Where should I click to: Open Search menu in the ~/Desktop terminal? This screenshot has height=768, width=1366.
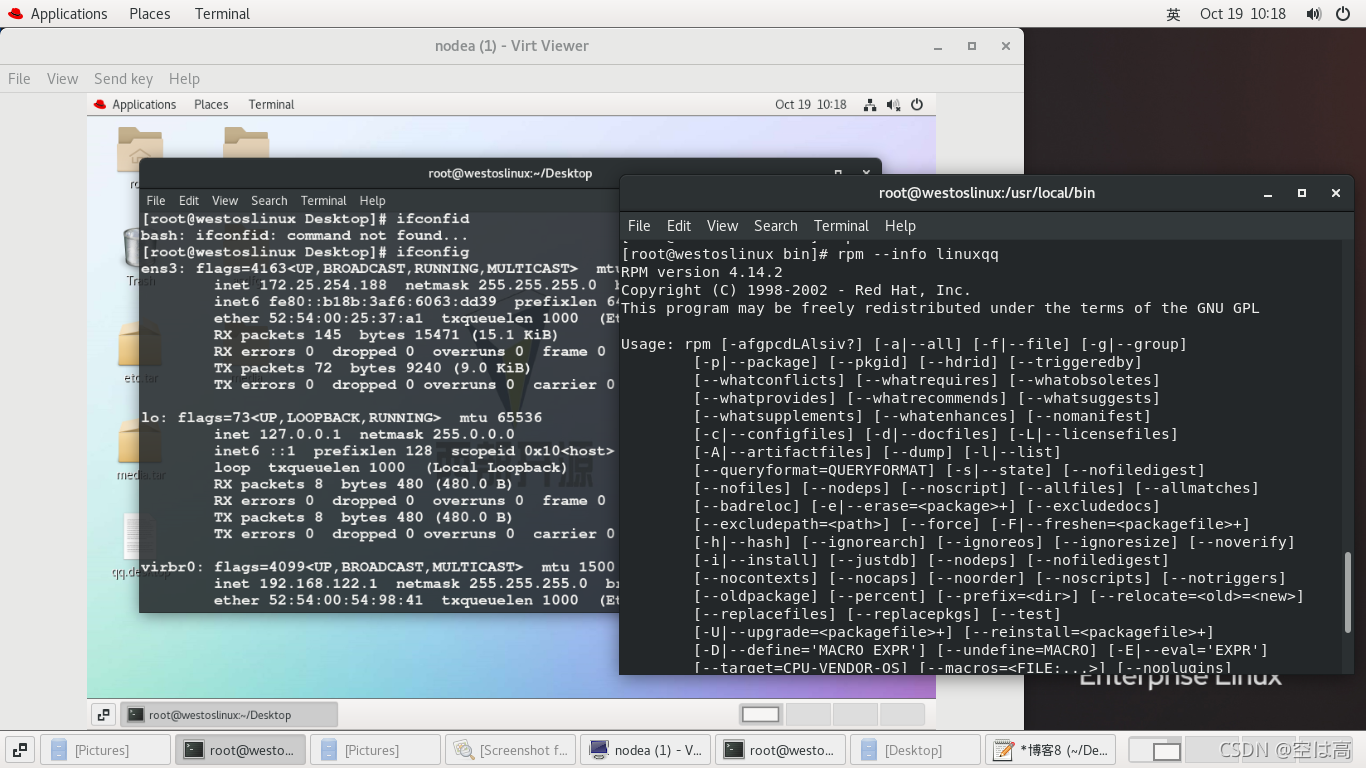coord(269,200)
